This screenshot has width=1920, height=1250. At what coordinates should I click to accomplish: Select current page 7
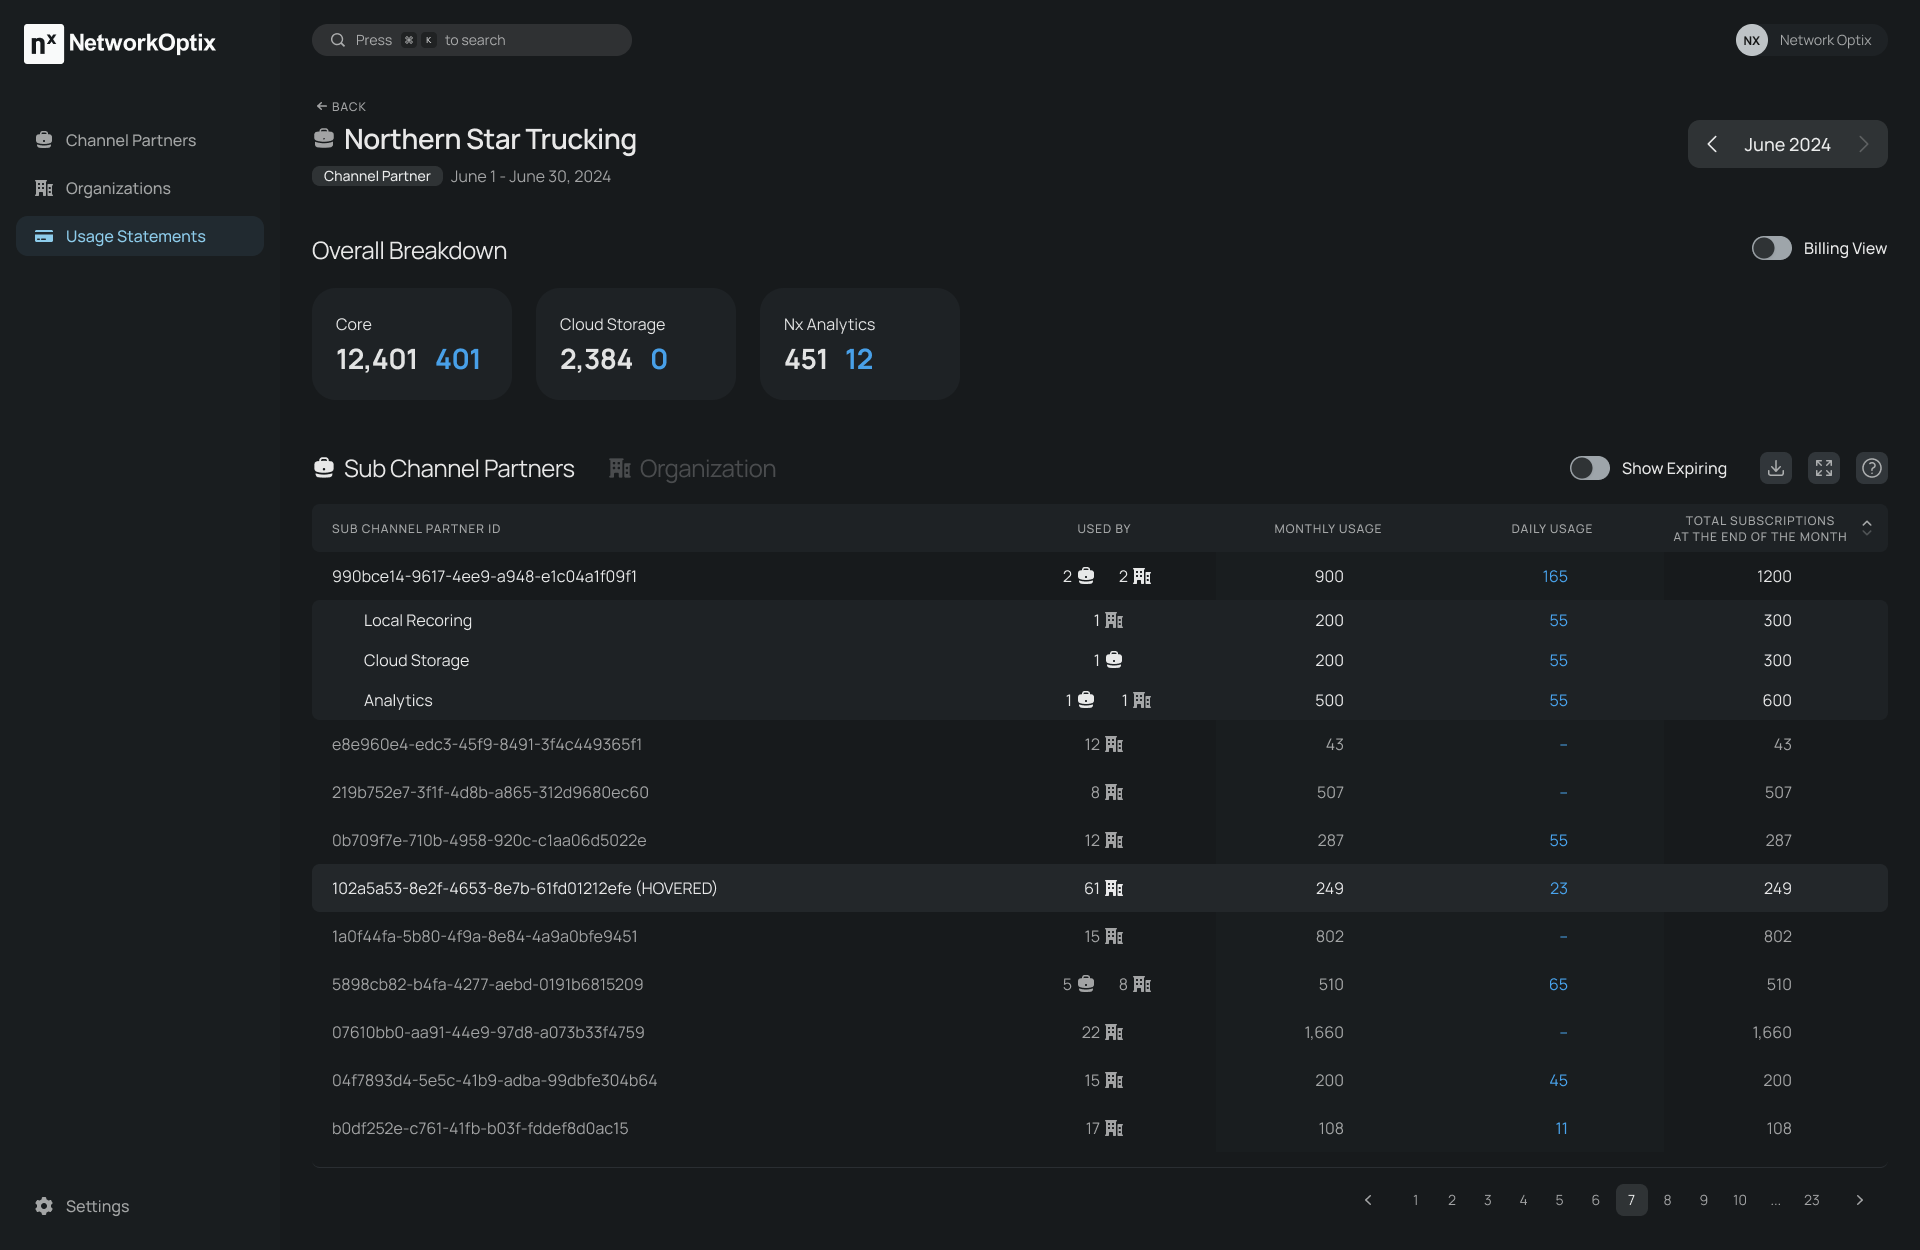click(1631, 1200)
